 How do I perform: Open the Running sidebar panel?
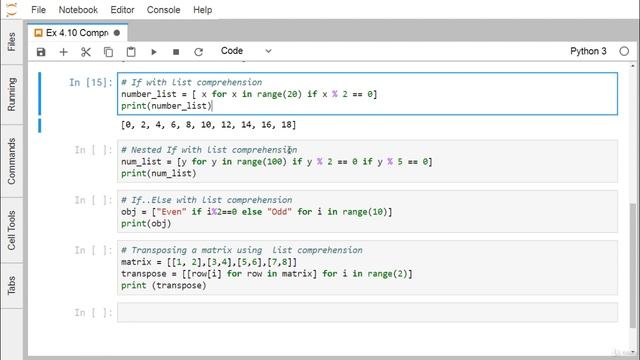point(11,94)
